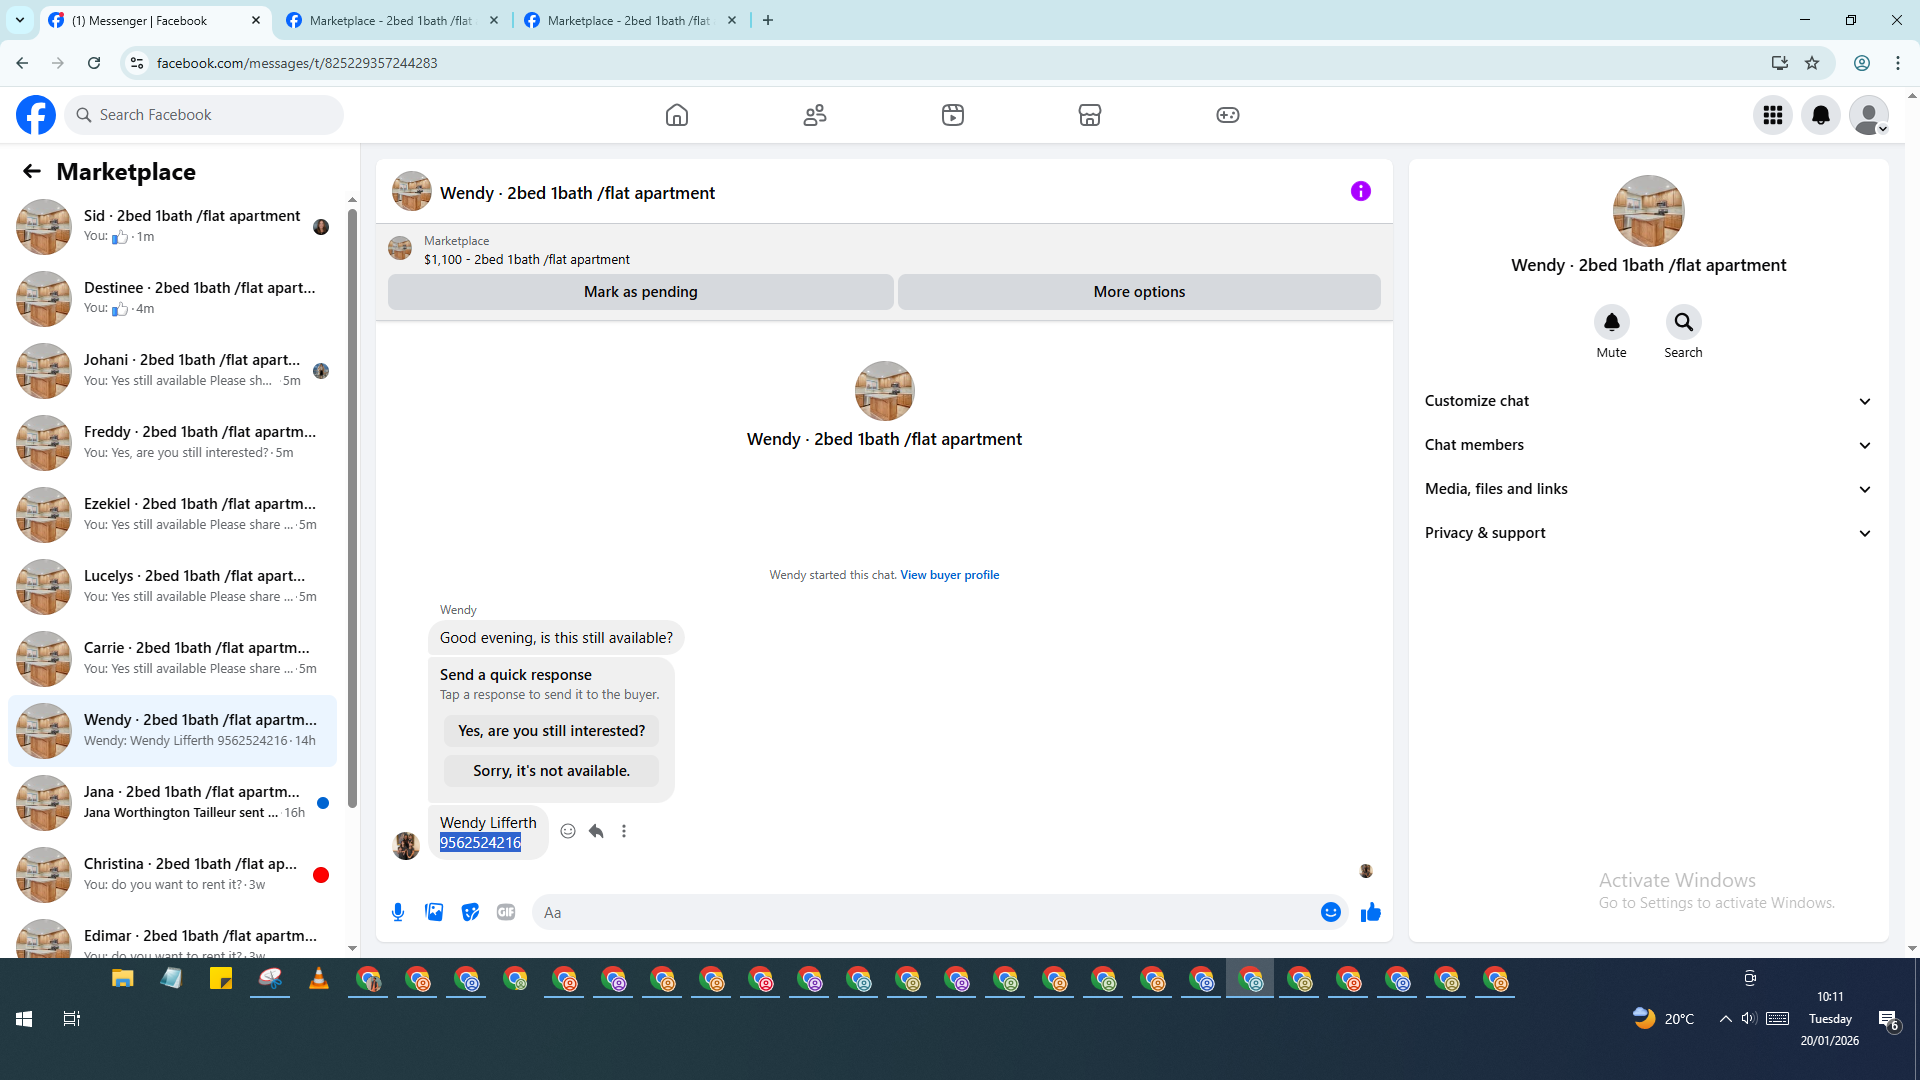Reply to Wendy Lifferth's message
Viewport: 1920px width, 1080px height.
click(596, 831)
